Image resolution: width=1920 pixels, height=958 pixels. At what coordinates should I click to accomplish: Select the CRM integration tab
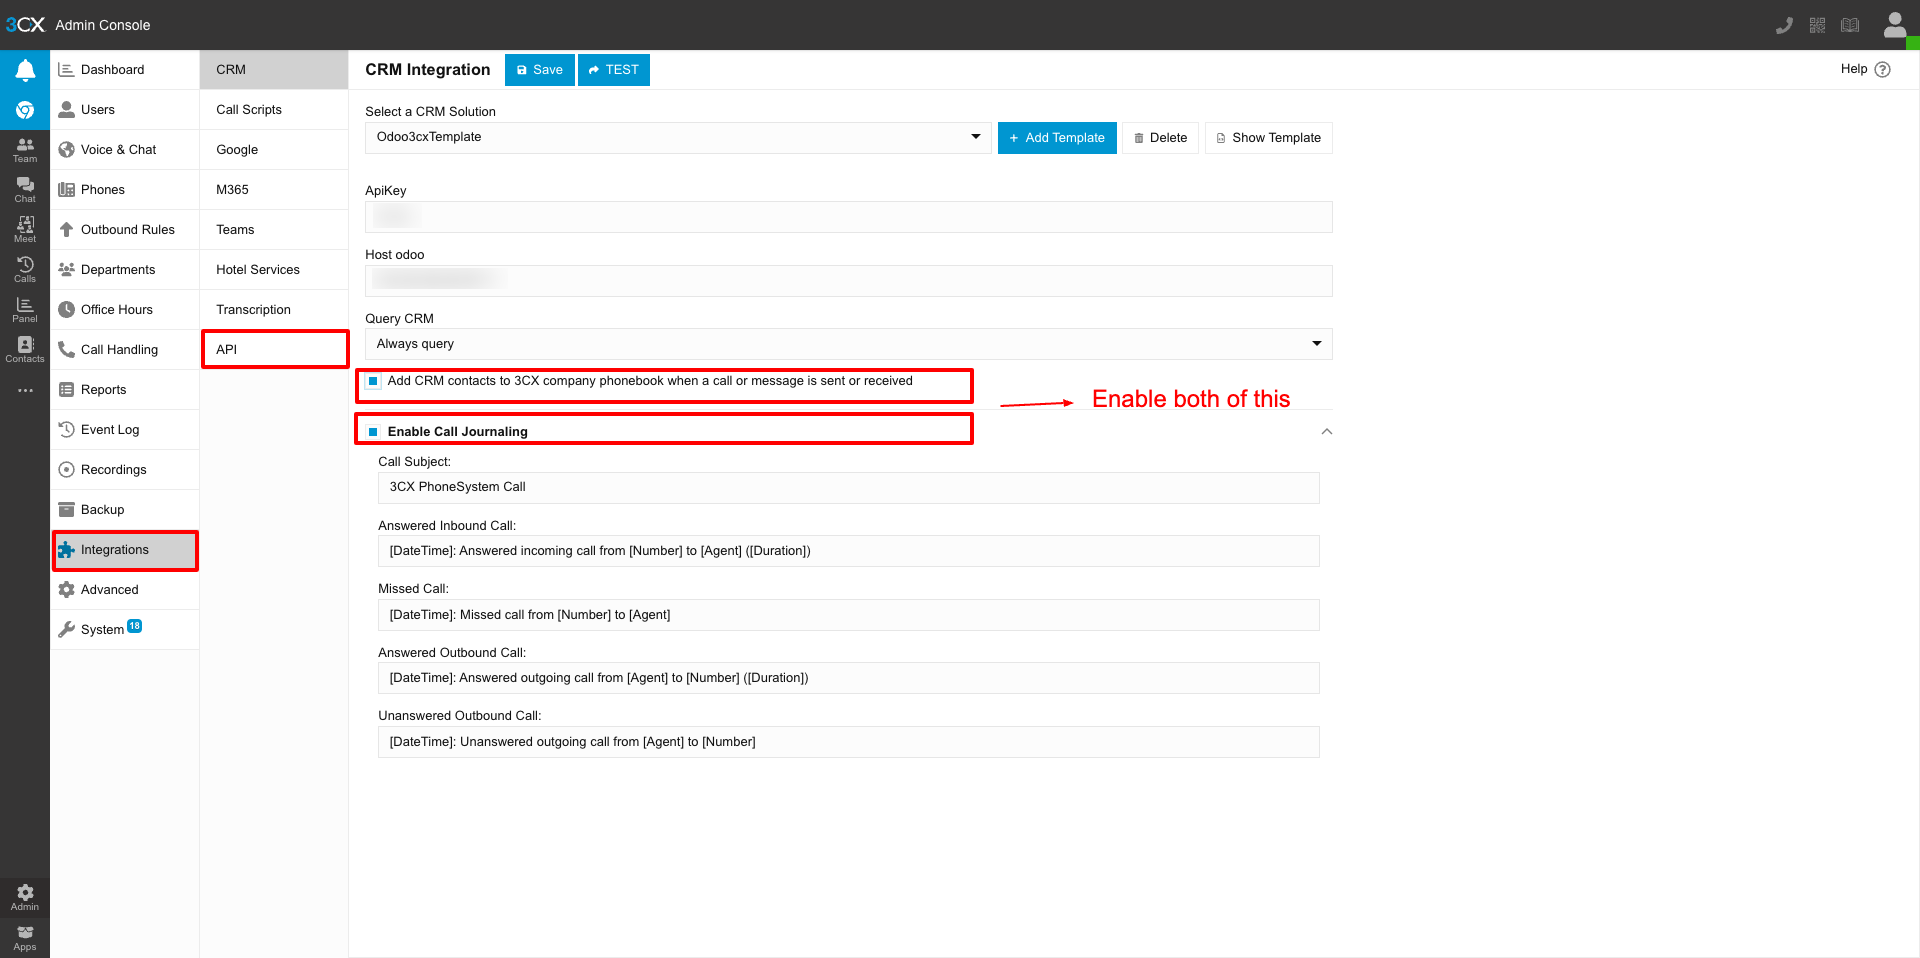pos(274,70)
